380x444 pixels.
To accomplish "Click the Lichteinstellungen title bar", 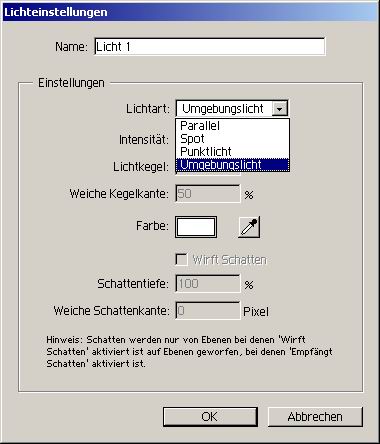I will click(x=190, y=12).
